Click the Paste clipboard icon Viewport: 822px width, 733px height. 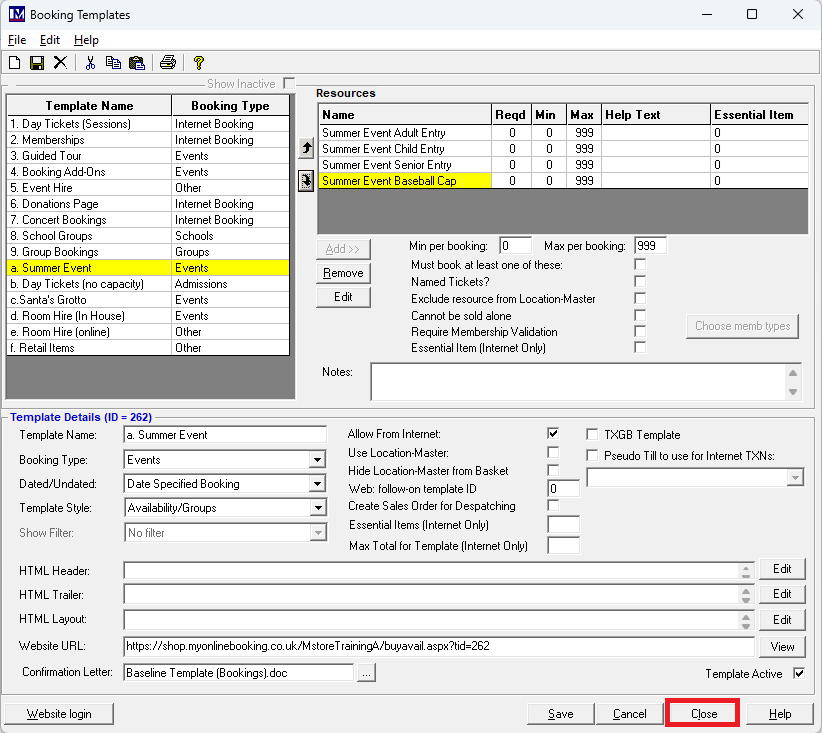pos(136,63)
